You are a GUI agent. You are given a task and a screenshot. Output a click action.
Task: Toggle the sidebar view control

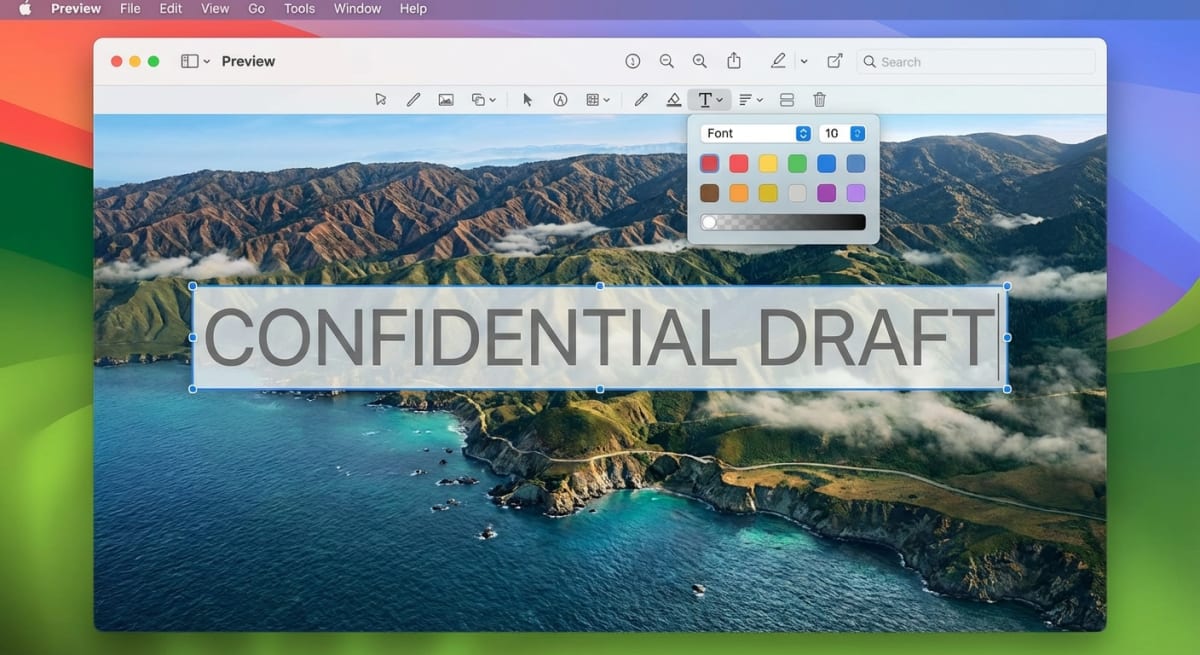click(x=190, y=61)
